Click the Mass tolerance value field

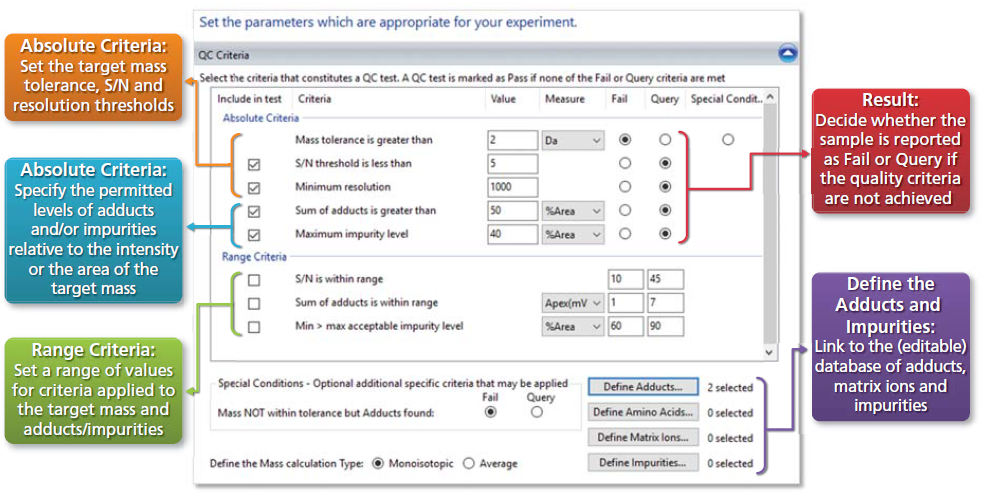[512, 141]
